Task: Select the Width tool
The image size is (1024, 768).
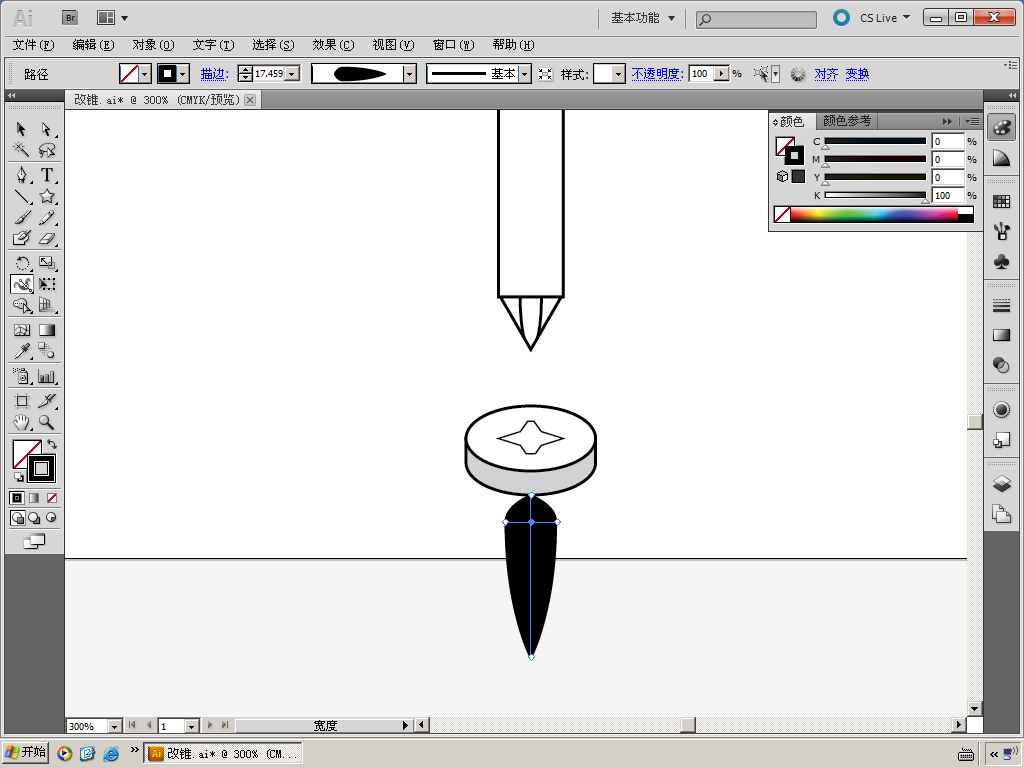Action: click(x=22, y=284)
